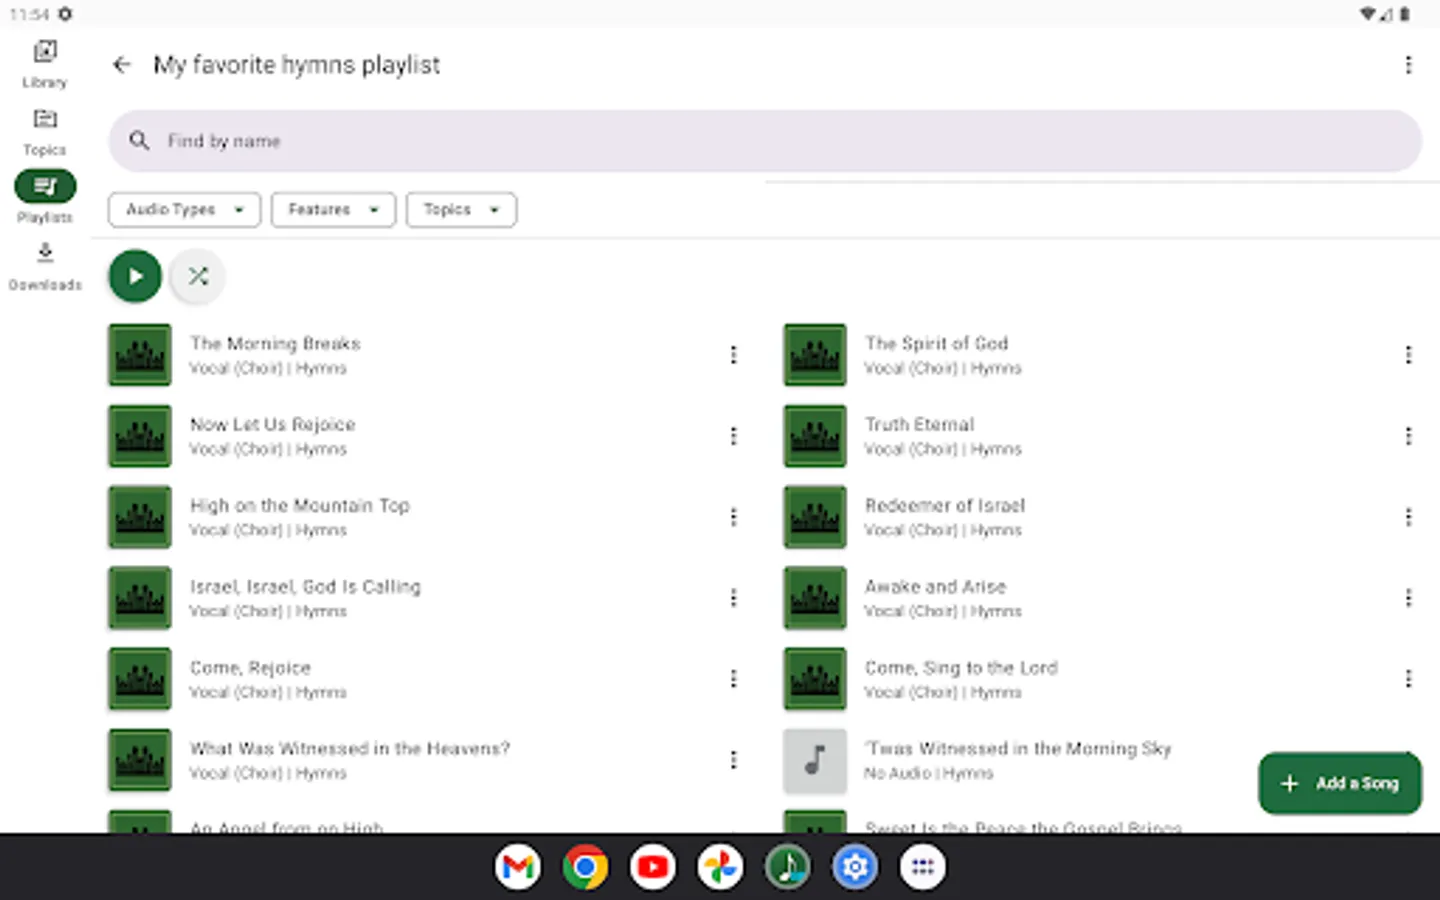The width and height of the screenshot is (1440, 900).
Task: Select the song Truth Eternal
Action: (x=920, y=425)
